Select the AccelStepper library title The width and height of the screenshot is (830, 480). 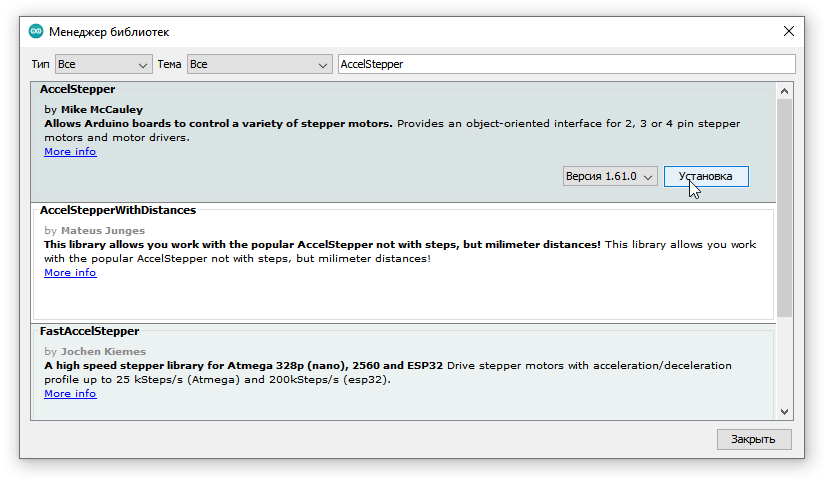click(x=77, y=90)
